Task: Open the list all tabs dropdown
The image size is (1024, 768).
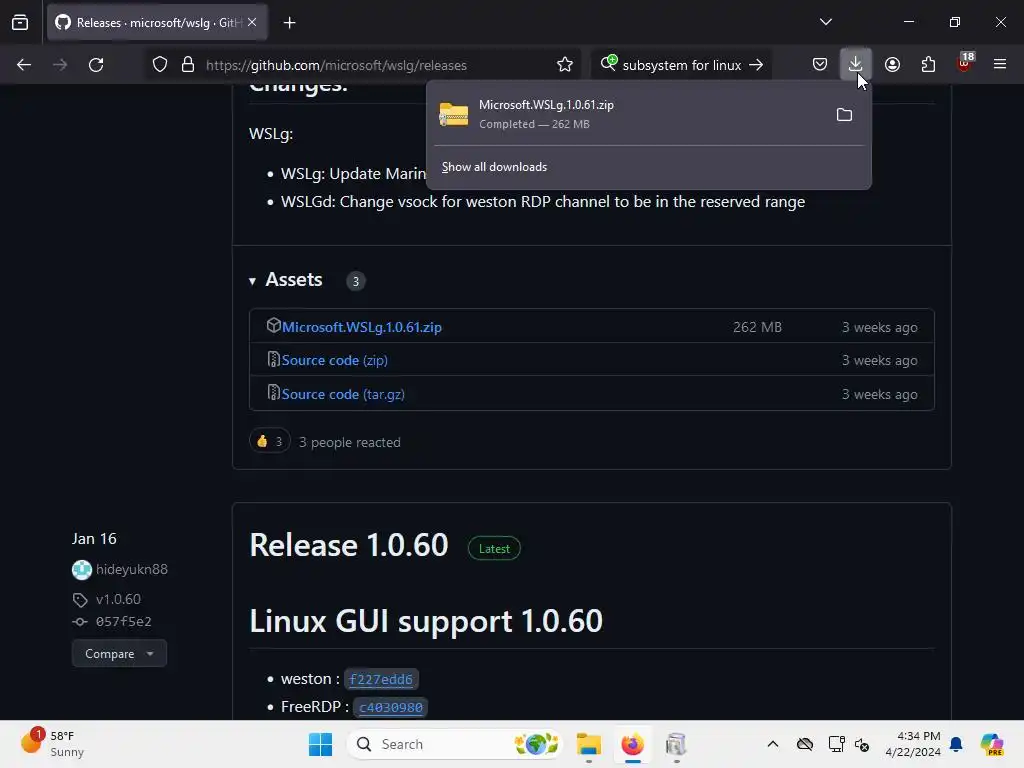Action: coord(825,22)
